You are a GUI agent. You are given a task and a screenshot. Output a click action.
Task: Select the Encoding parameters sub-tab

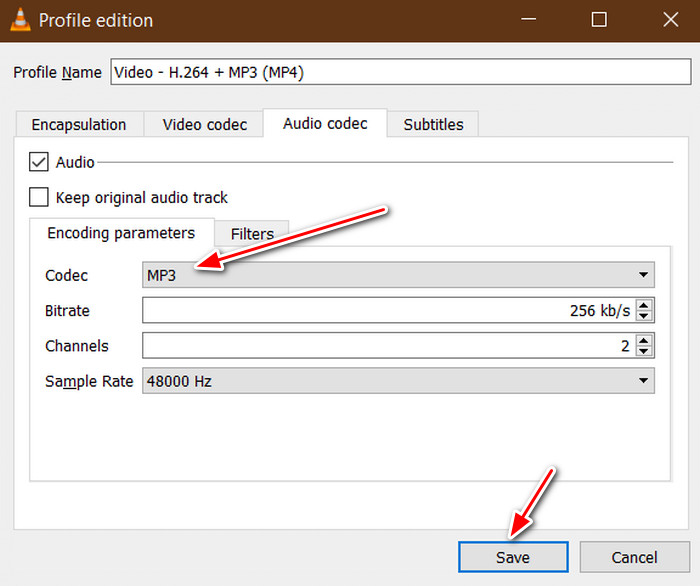(121, 233)
